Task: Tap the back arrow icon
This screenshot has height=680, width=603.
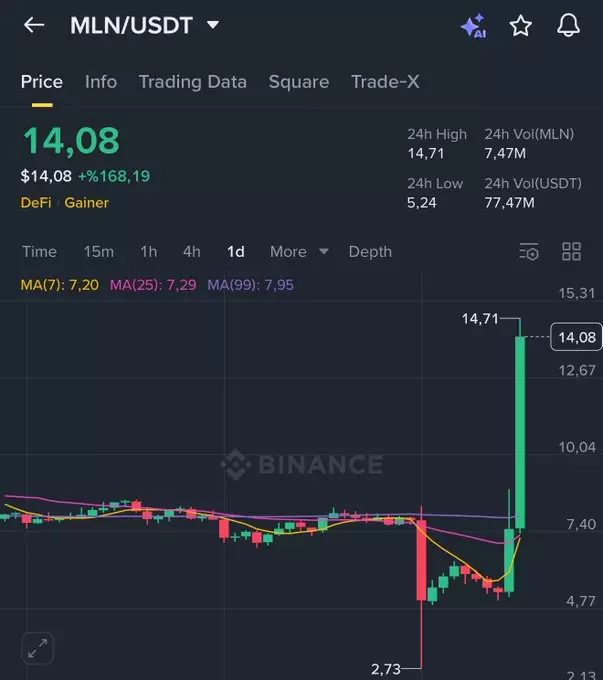Action: (x=34, y=25)
